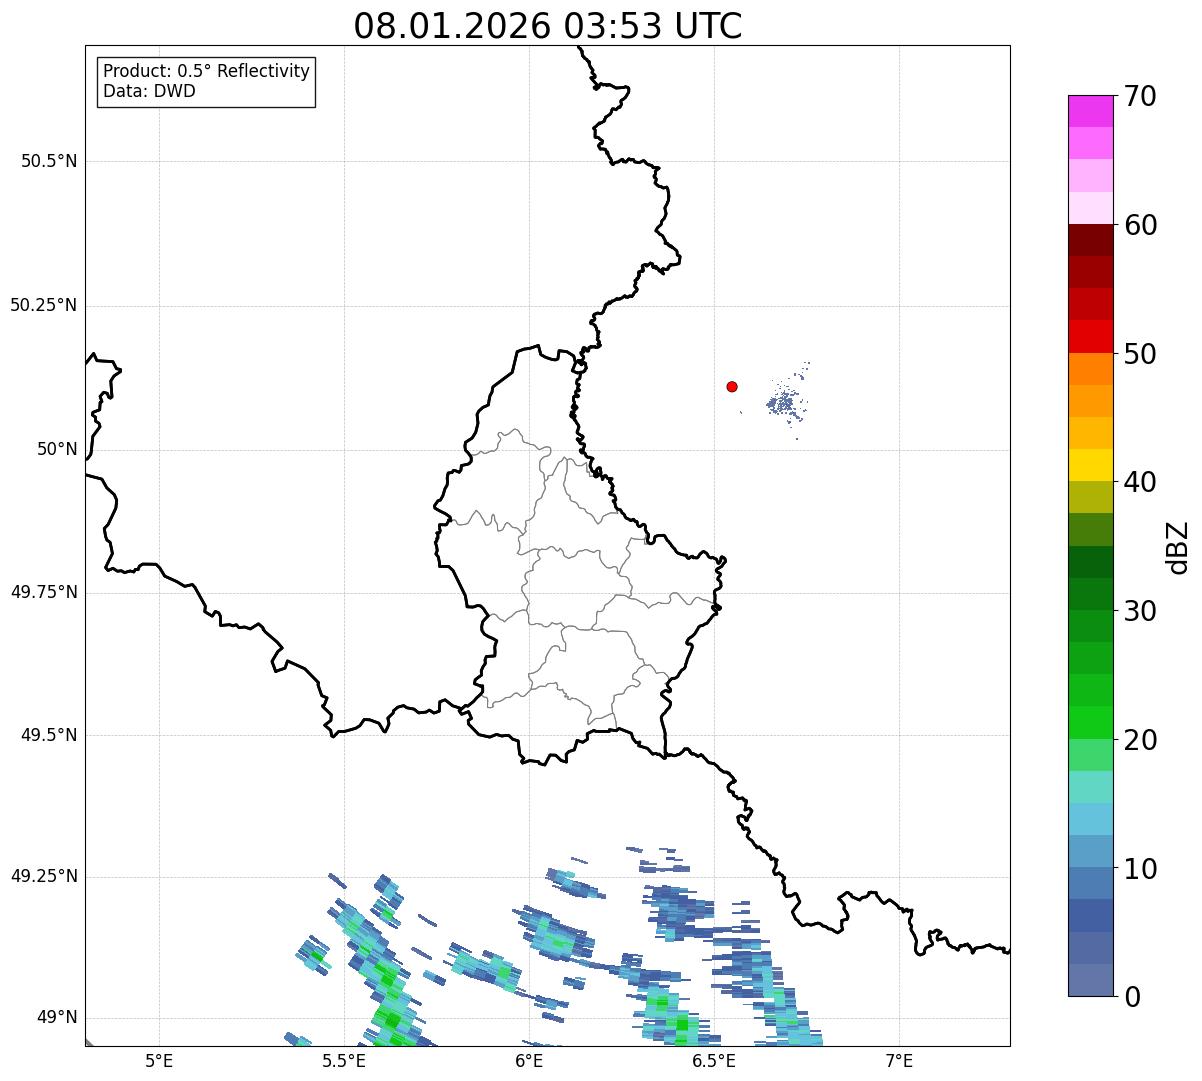Viewport: 1202px width, 1081px height.
Task: Click the dark maroon colorbar segment below 60
Action: pyautogui.click(x=1090, y=240)
